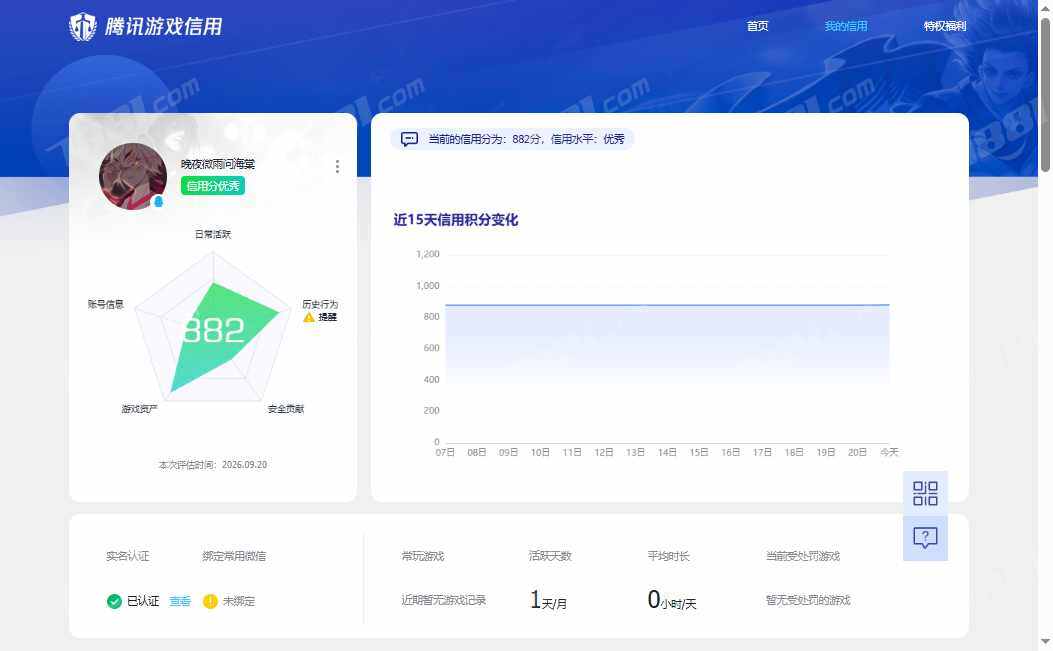Click the 今天 label on chart axis

[890, 452]
